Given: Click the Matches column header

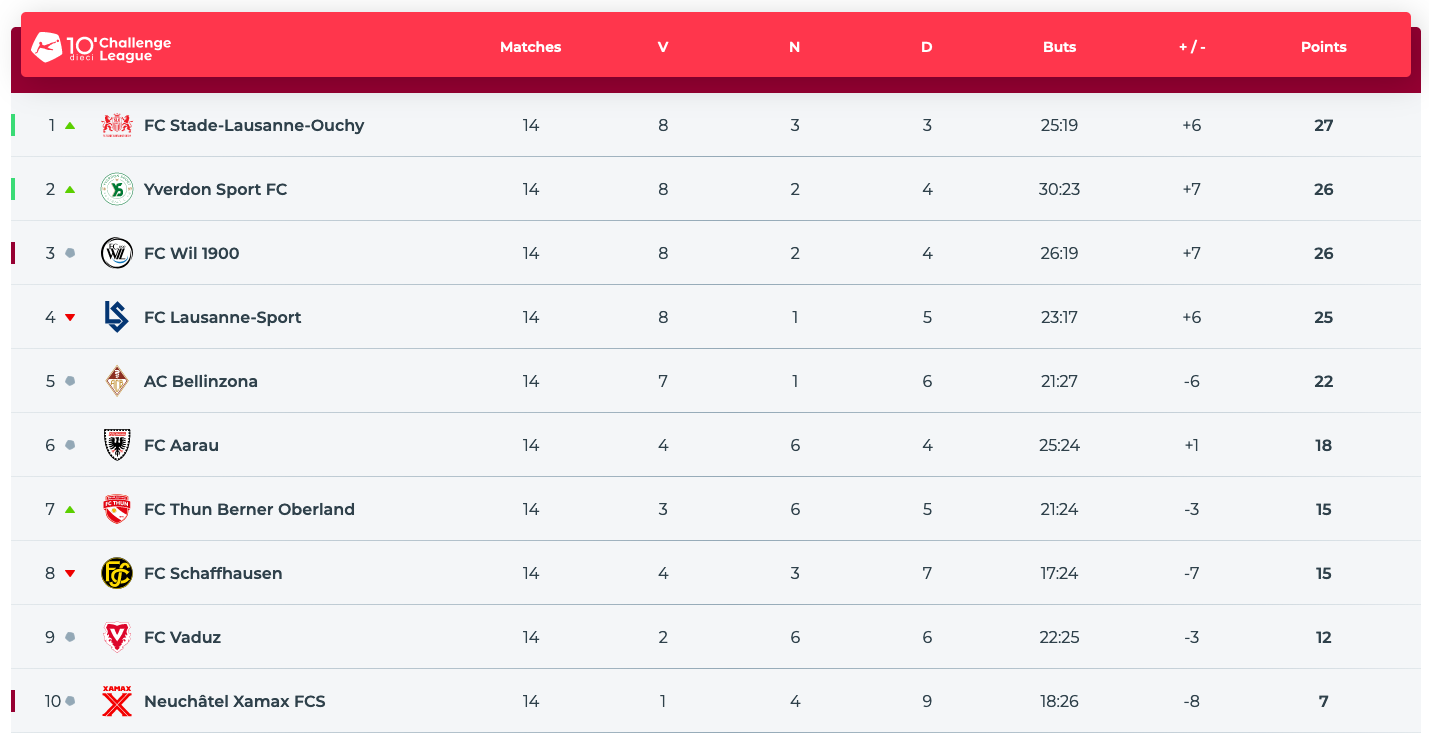Looking at the screenshot, I should (530, 47).
